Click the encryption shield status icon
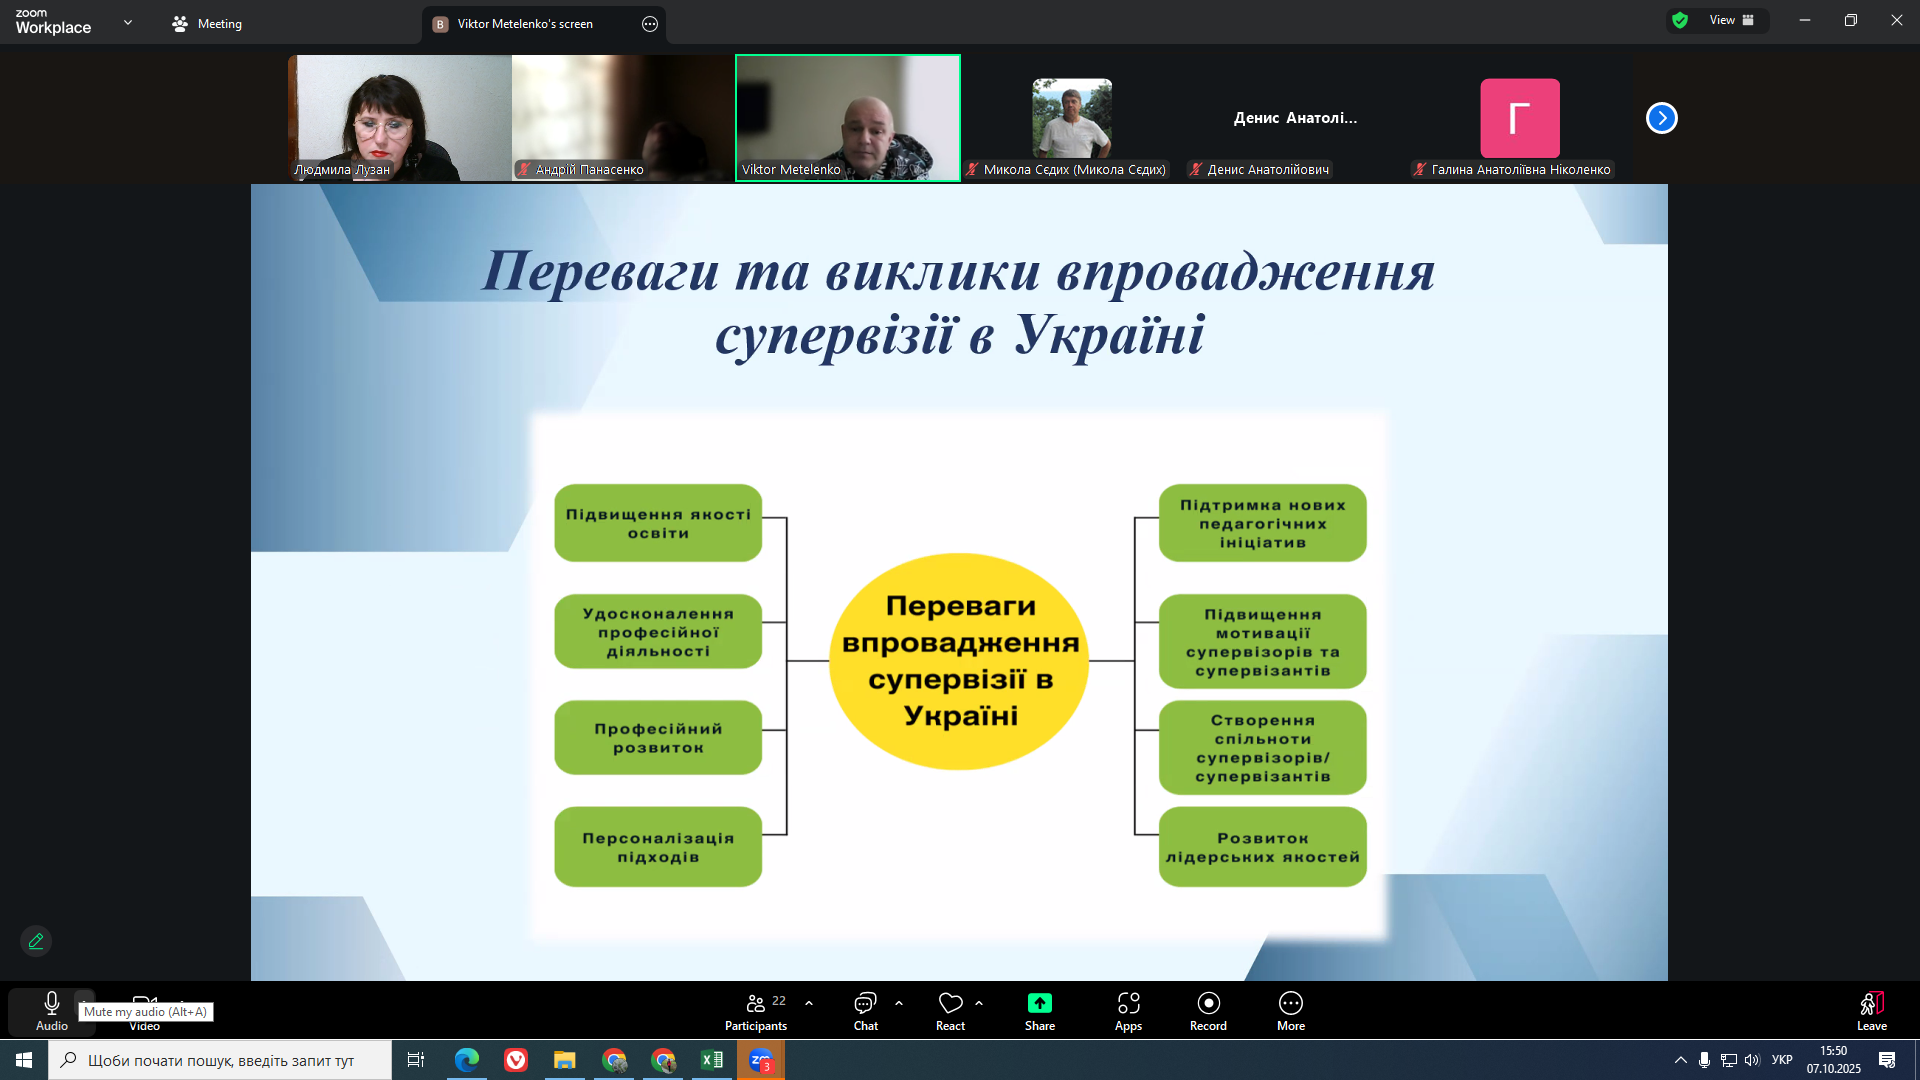The height and width of the screenshot is (1080, 1920). tap(1680, 20)
